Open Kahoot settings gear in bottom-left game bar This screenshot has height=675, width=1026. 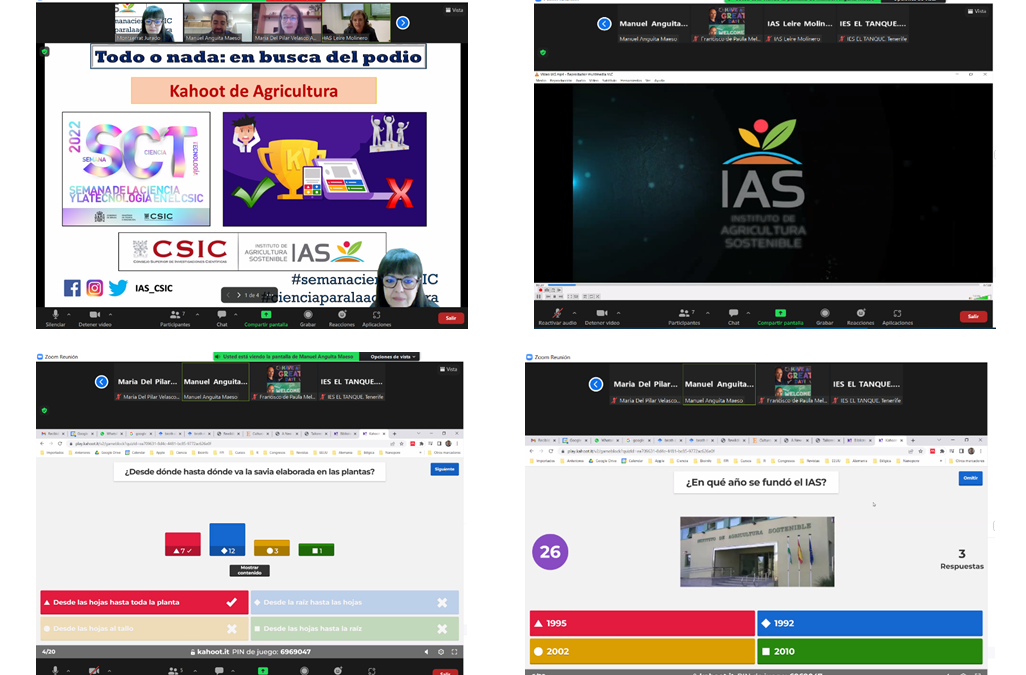coord(441,652)
